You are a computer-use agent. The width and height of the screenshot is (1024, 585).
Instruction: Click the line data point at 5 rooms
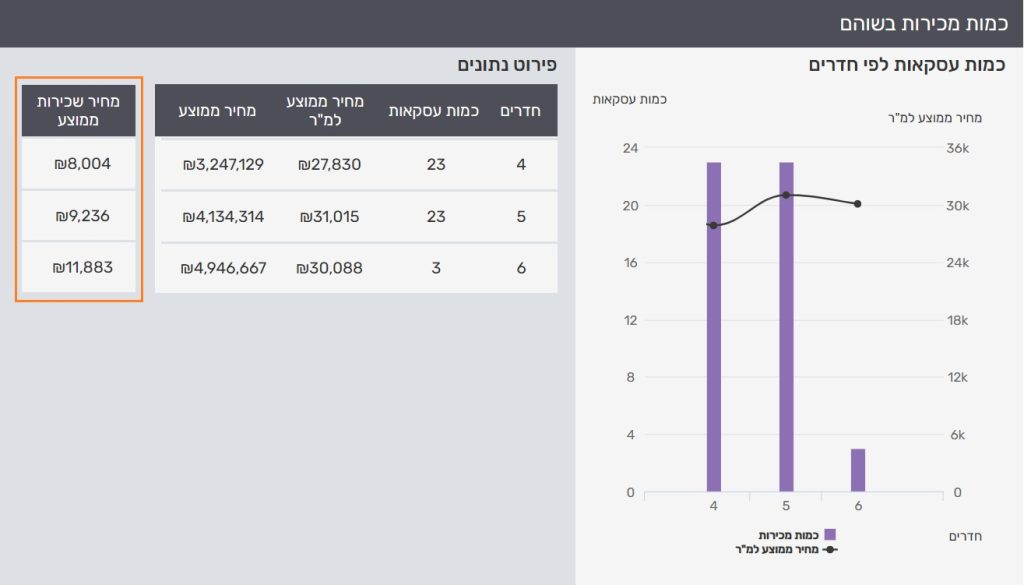[x=786, y=195]
